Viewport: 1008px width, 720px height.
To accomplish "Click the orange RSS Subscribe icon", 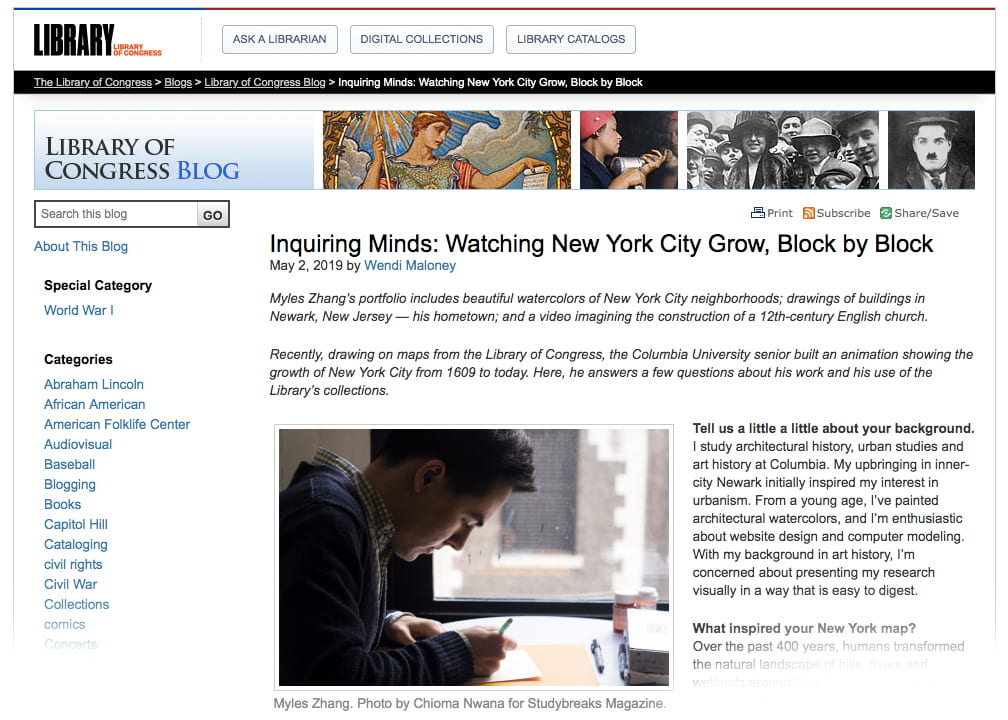I will point(809,213).
